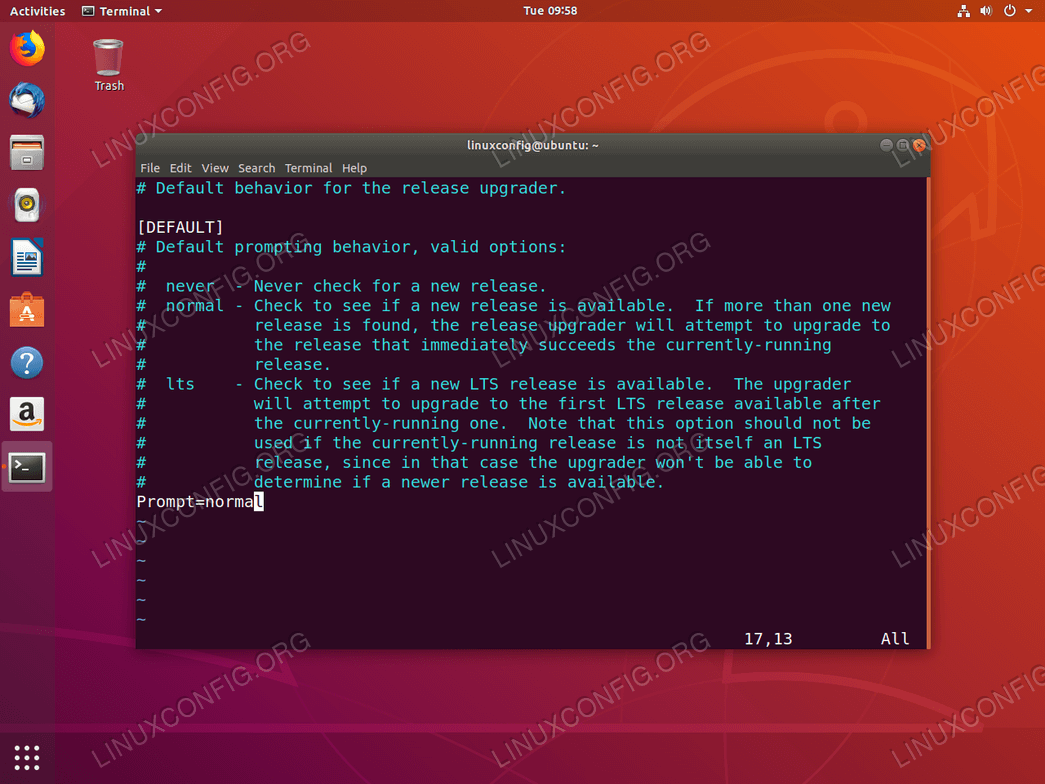This screenshot has height=784, width=1045.
Task: Open the clock showing Tue 09:58
Action: click(550, 11)
